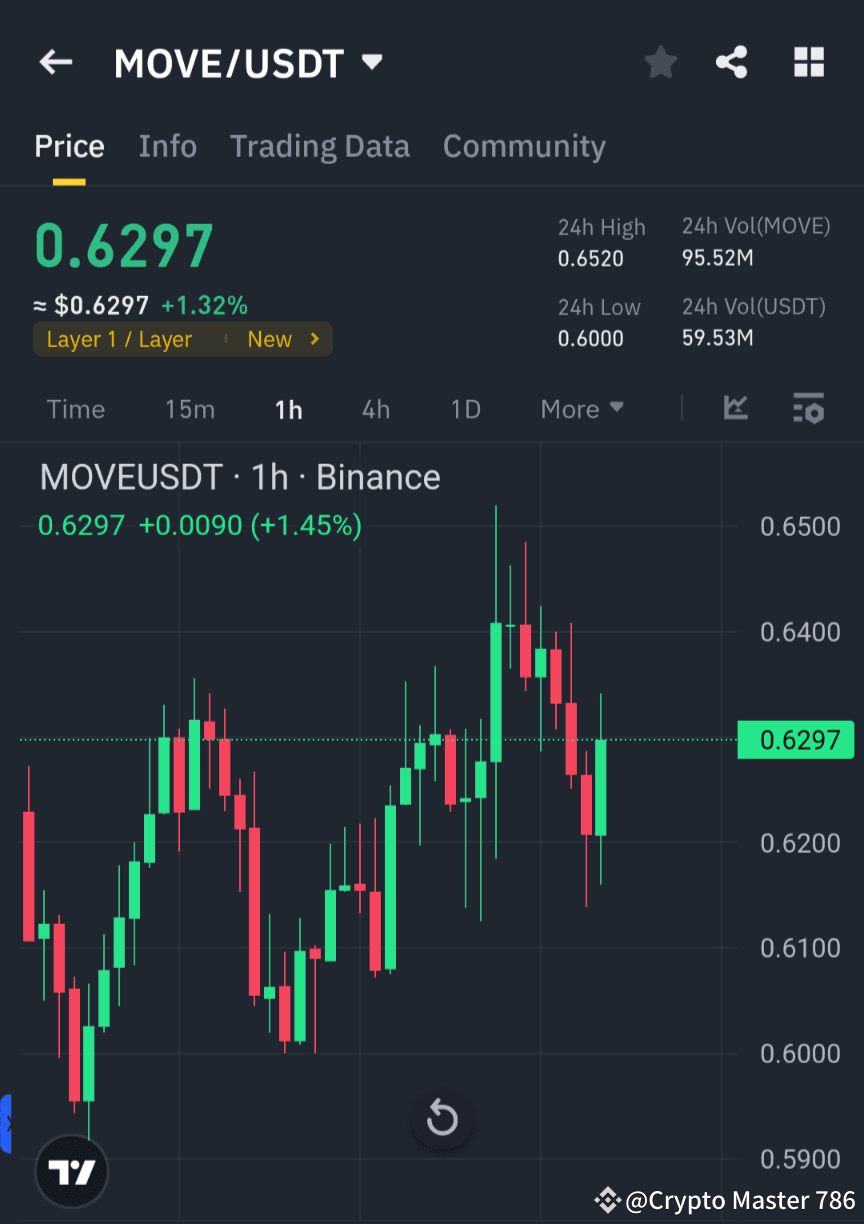
Task: Refresh the chart with the reset icon
Action: point(442,1119)
